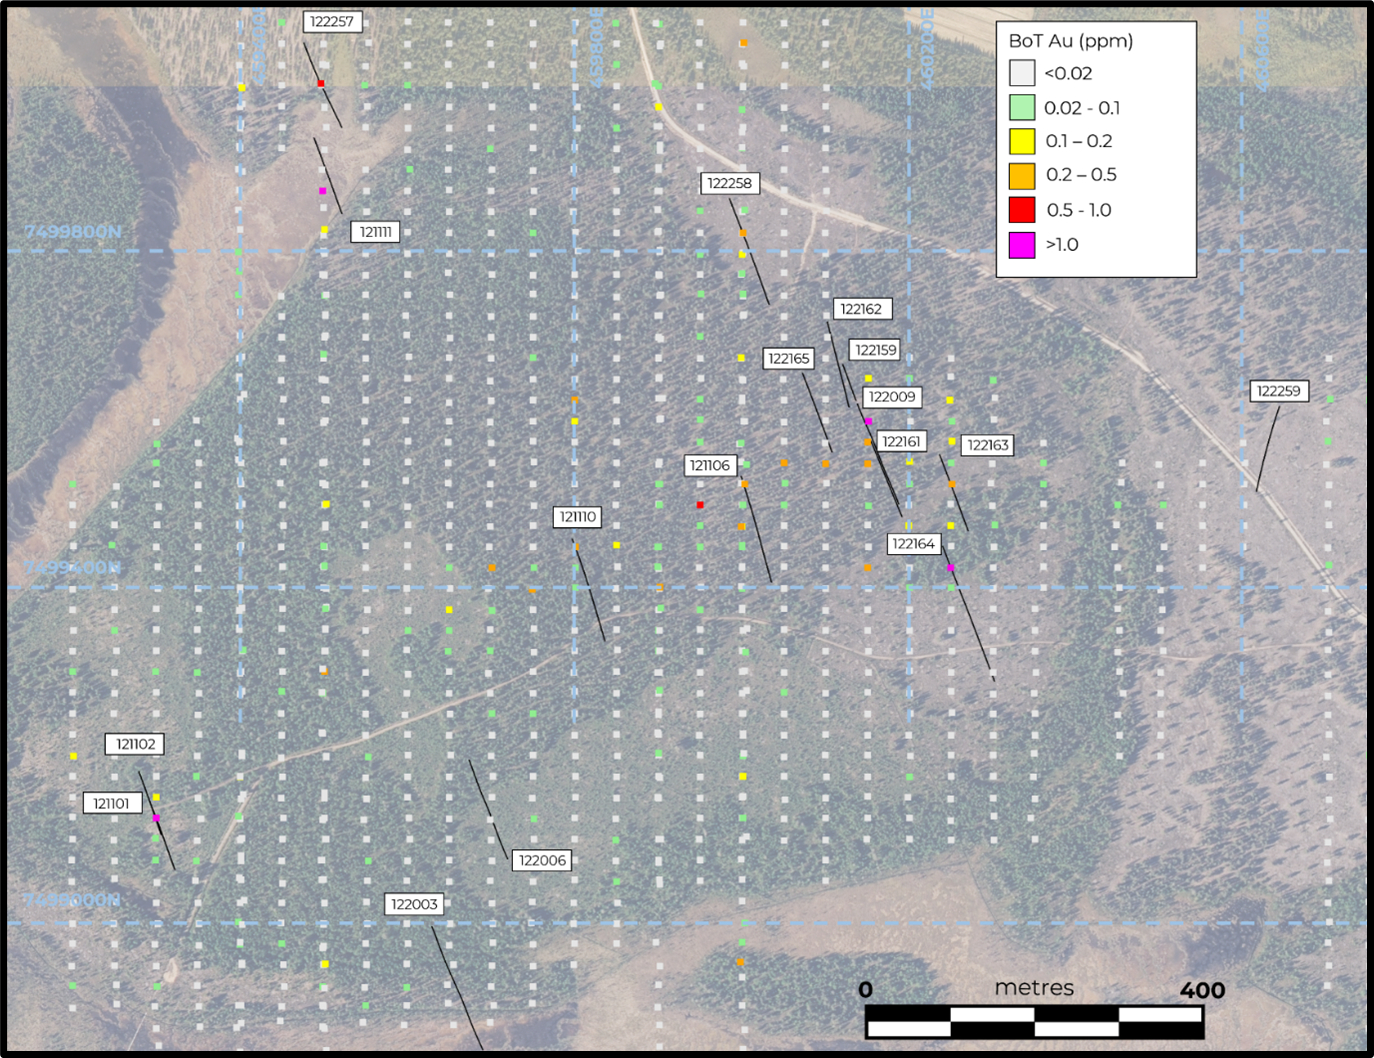Click the 7499800N northing grid label
The width and height of the screenshot is (1374, 1058).
73,232
